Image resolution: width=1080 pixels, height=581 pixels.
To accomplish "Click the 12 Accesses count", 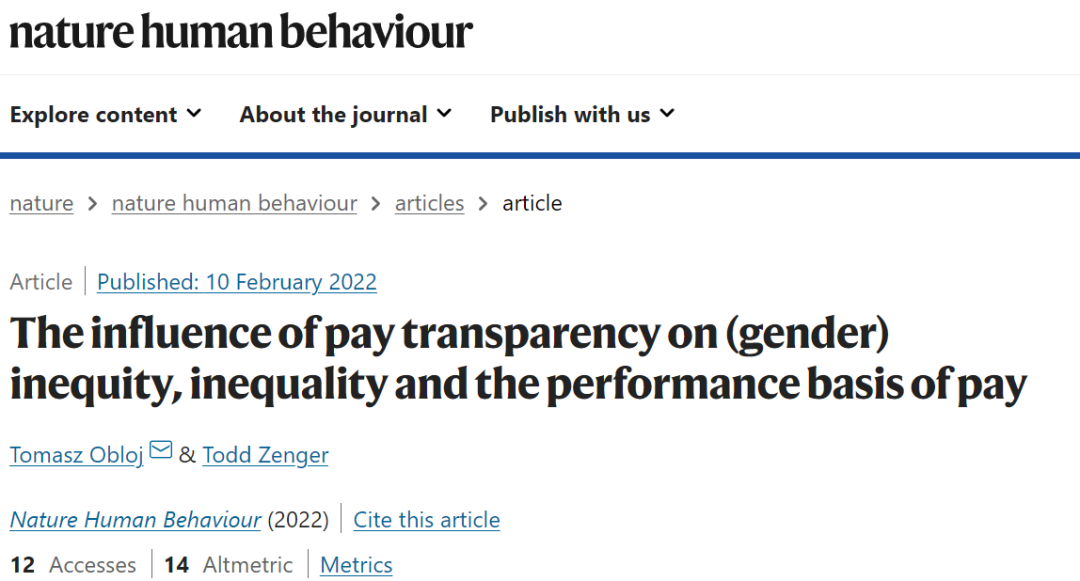I will pos(73,565).
